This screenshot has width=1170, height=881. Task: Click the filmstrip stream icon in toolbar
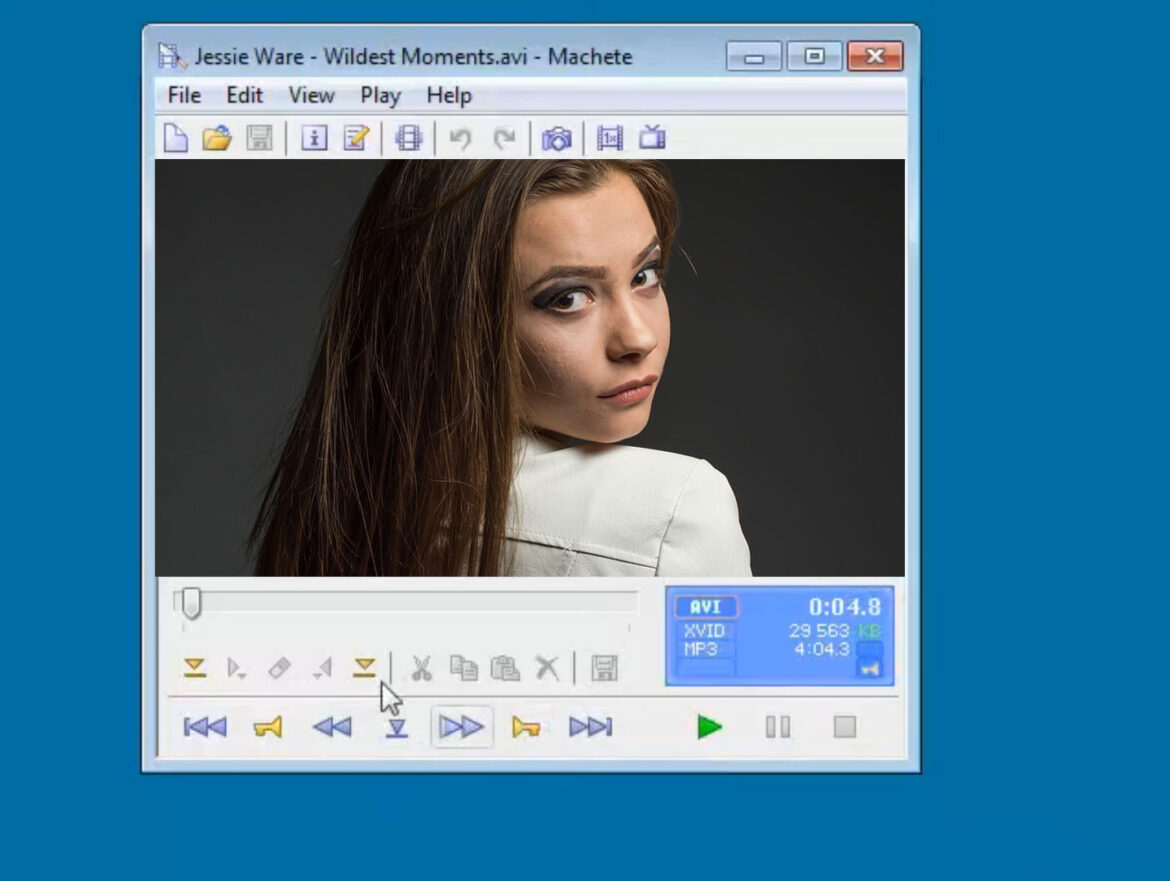(x=408, y=138)
